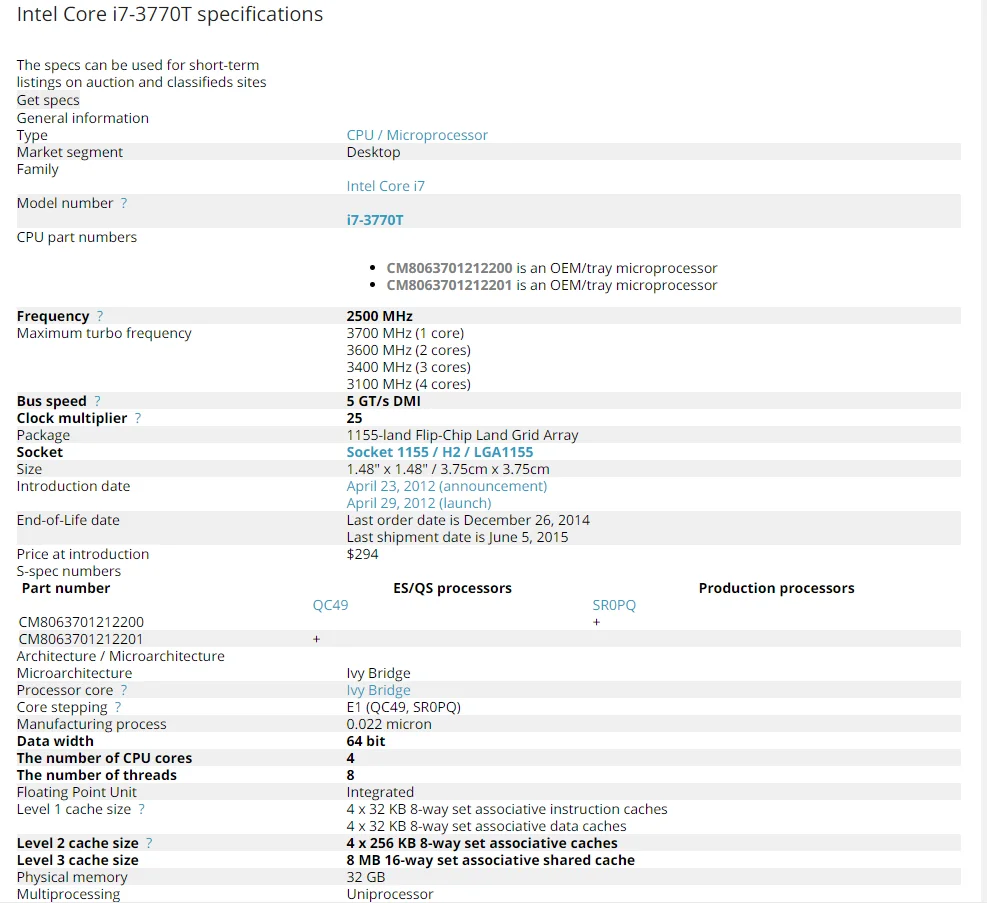Follow the i7-3770T model number link
The image size is (987, 903).
[x=375, y=220]
